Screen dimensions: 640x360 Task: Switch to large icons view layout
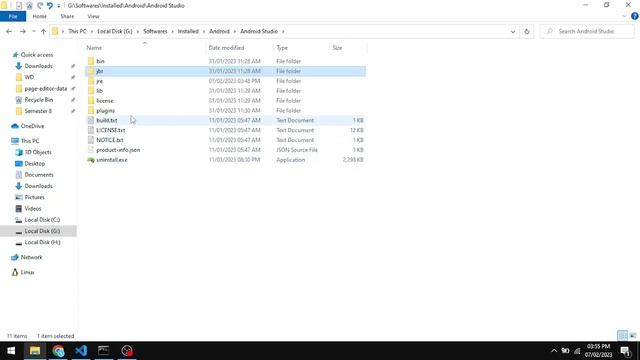[x=633, y=336]
